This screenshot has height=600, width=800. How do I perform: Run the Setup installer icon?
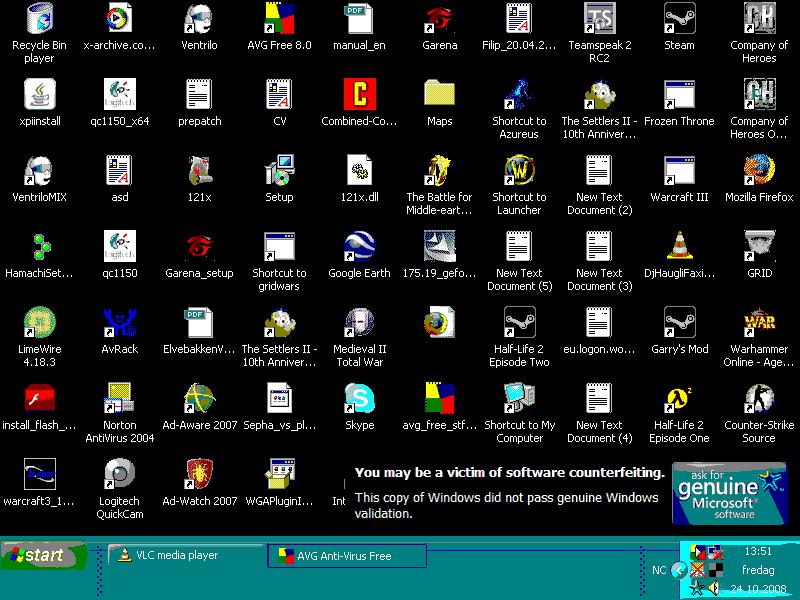pos(279,170)
